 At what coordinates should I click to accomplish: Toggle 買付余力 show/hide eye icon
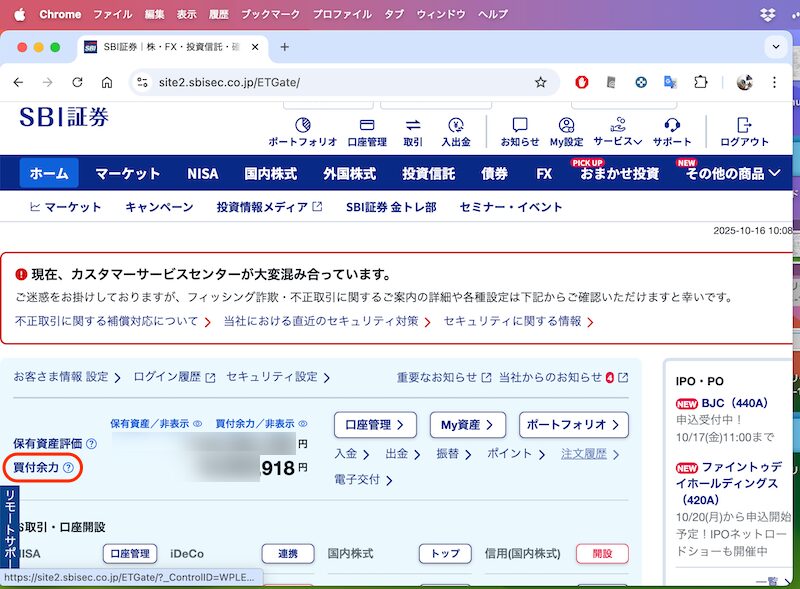(303, 423)
